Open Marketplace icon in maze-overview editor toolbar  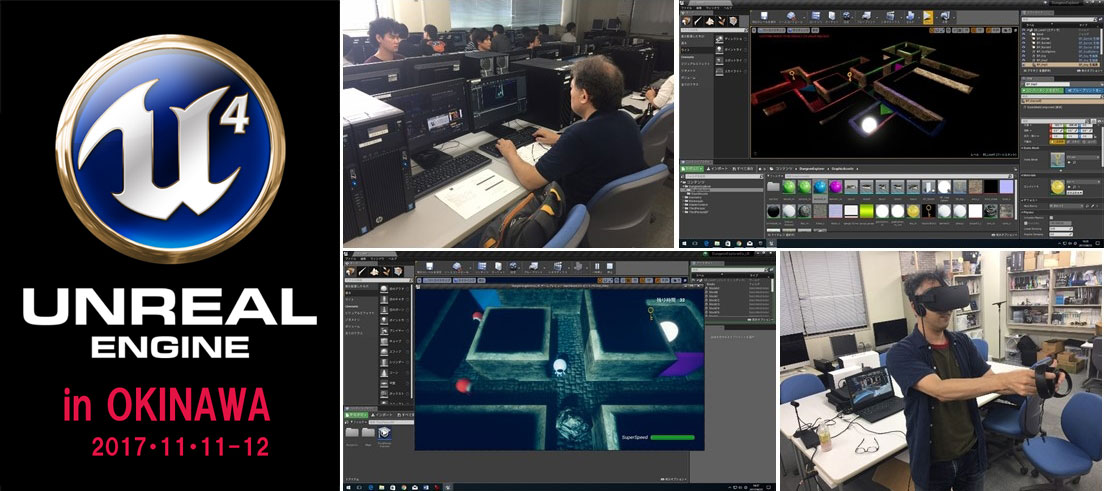pos(832,16)
